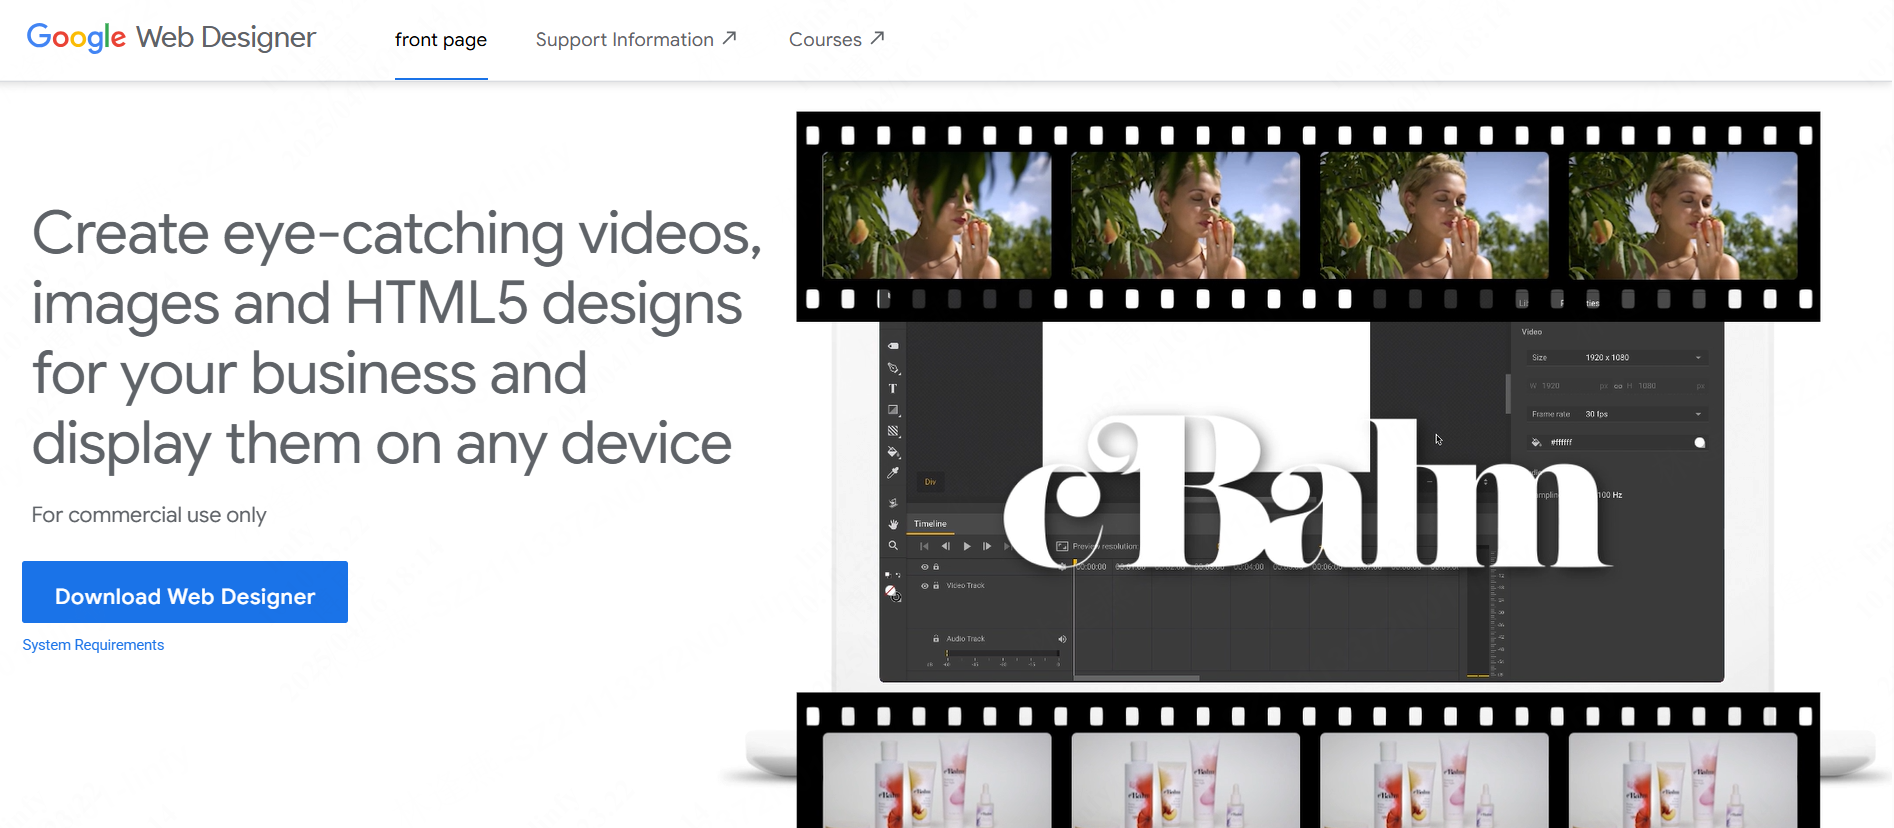Play the timeline
The image size is (1894, 828).
[967, 546]
